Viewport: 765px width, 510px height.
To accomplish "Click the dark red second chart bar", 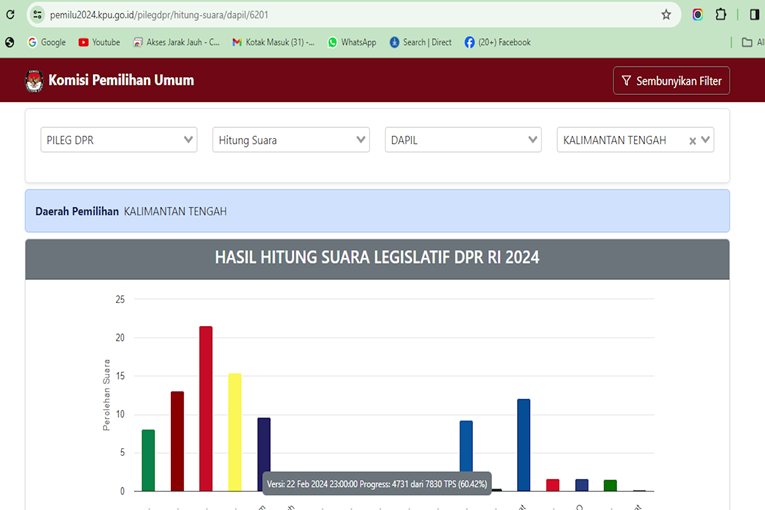I will click(x=177, y=441).
